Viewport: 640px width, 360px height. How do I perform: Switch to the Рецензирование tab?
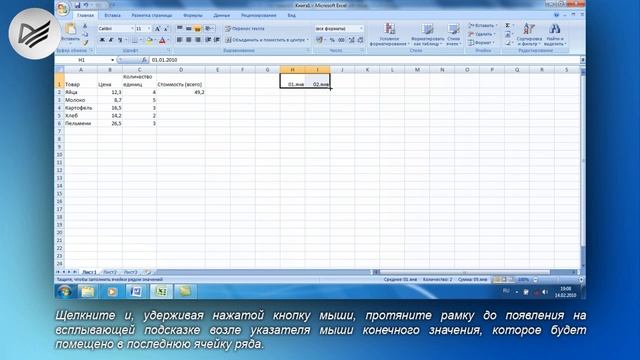[258, 16]
